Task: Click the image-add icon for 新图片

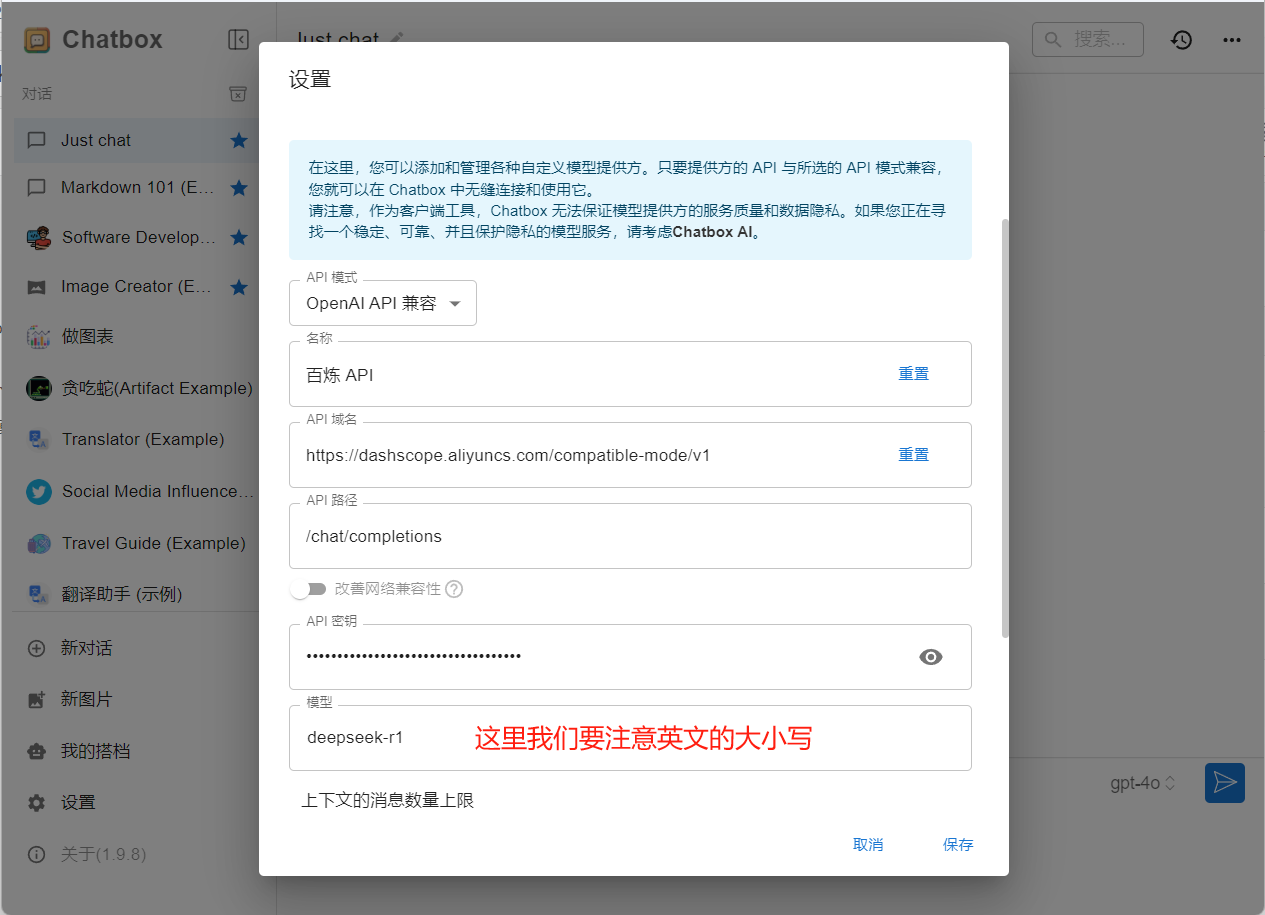Action: [x=37, y=700]
